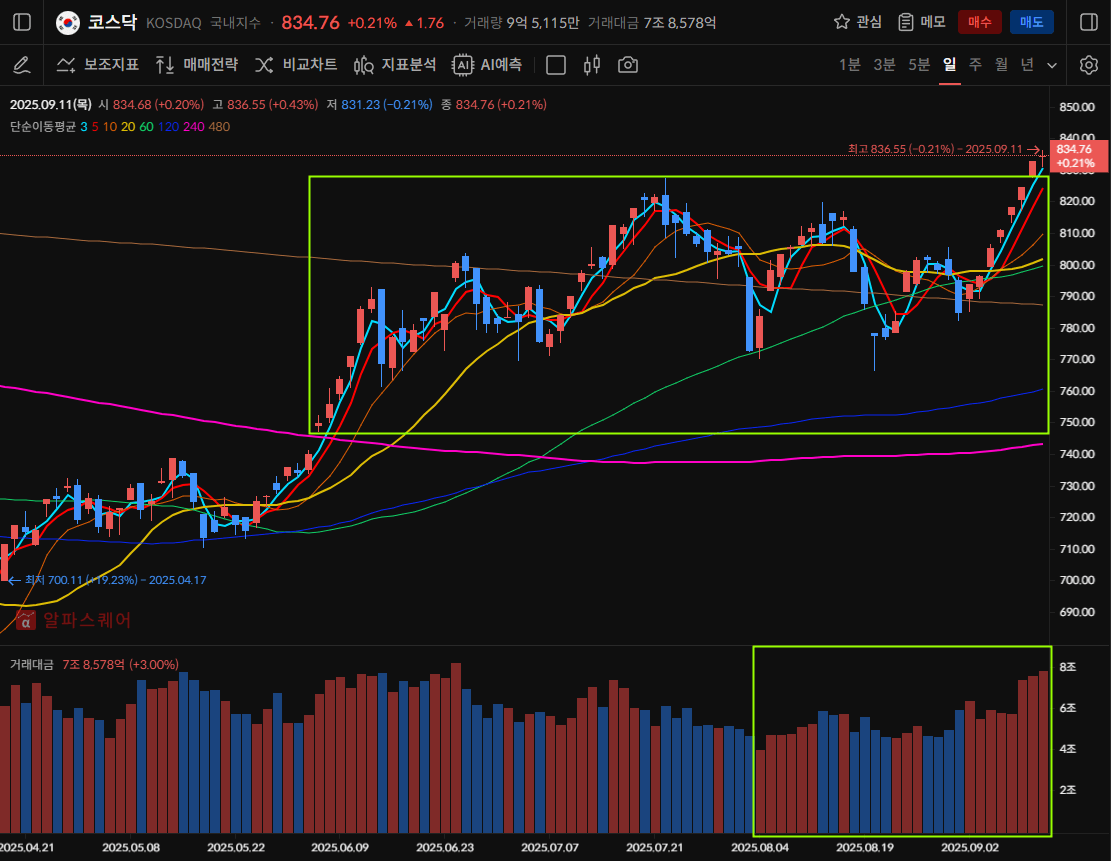Change the candlestick chart type icon
This screenshot has height=861, width=1111.
click(x=592, y=65)
